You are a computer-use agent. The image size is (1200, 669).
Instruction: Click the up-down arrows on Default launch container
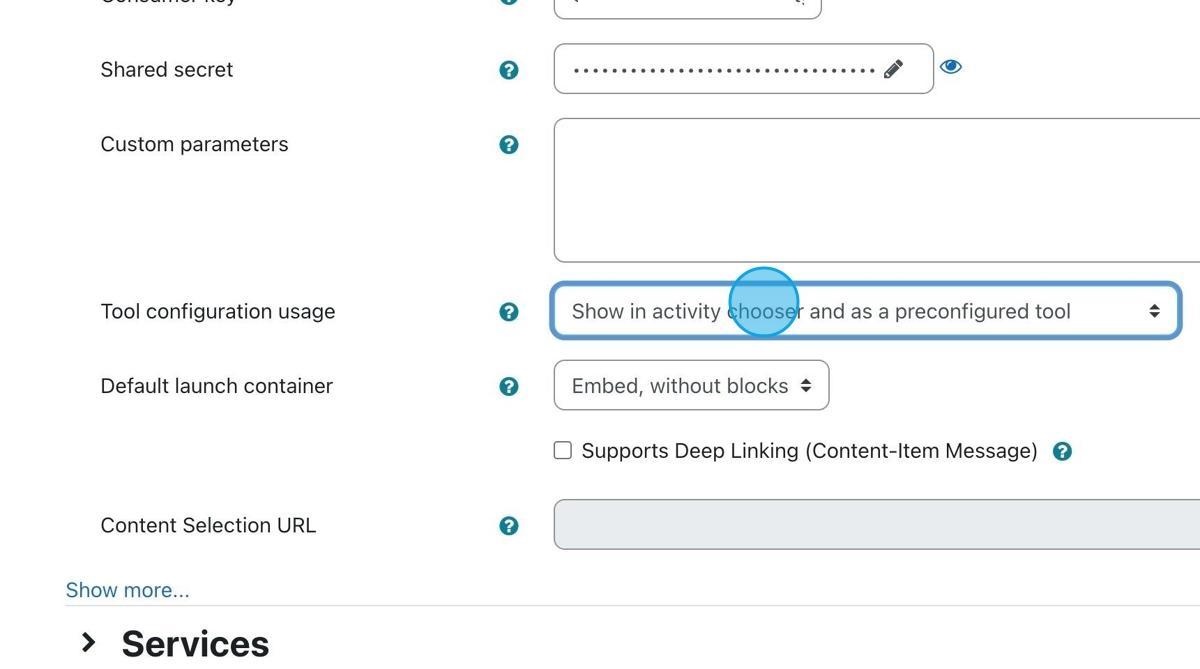[x=807, y=385]
